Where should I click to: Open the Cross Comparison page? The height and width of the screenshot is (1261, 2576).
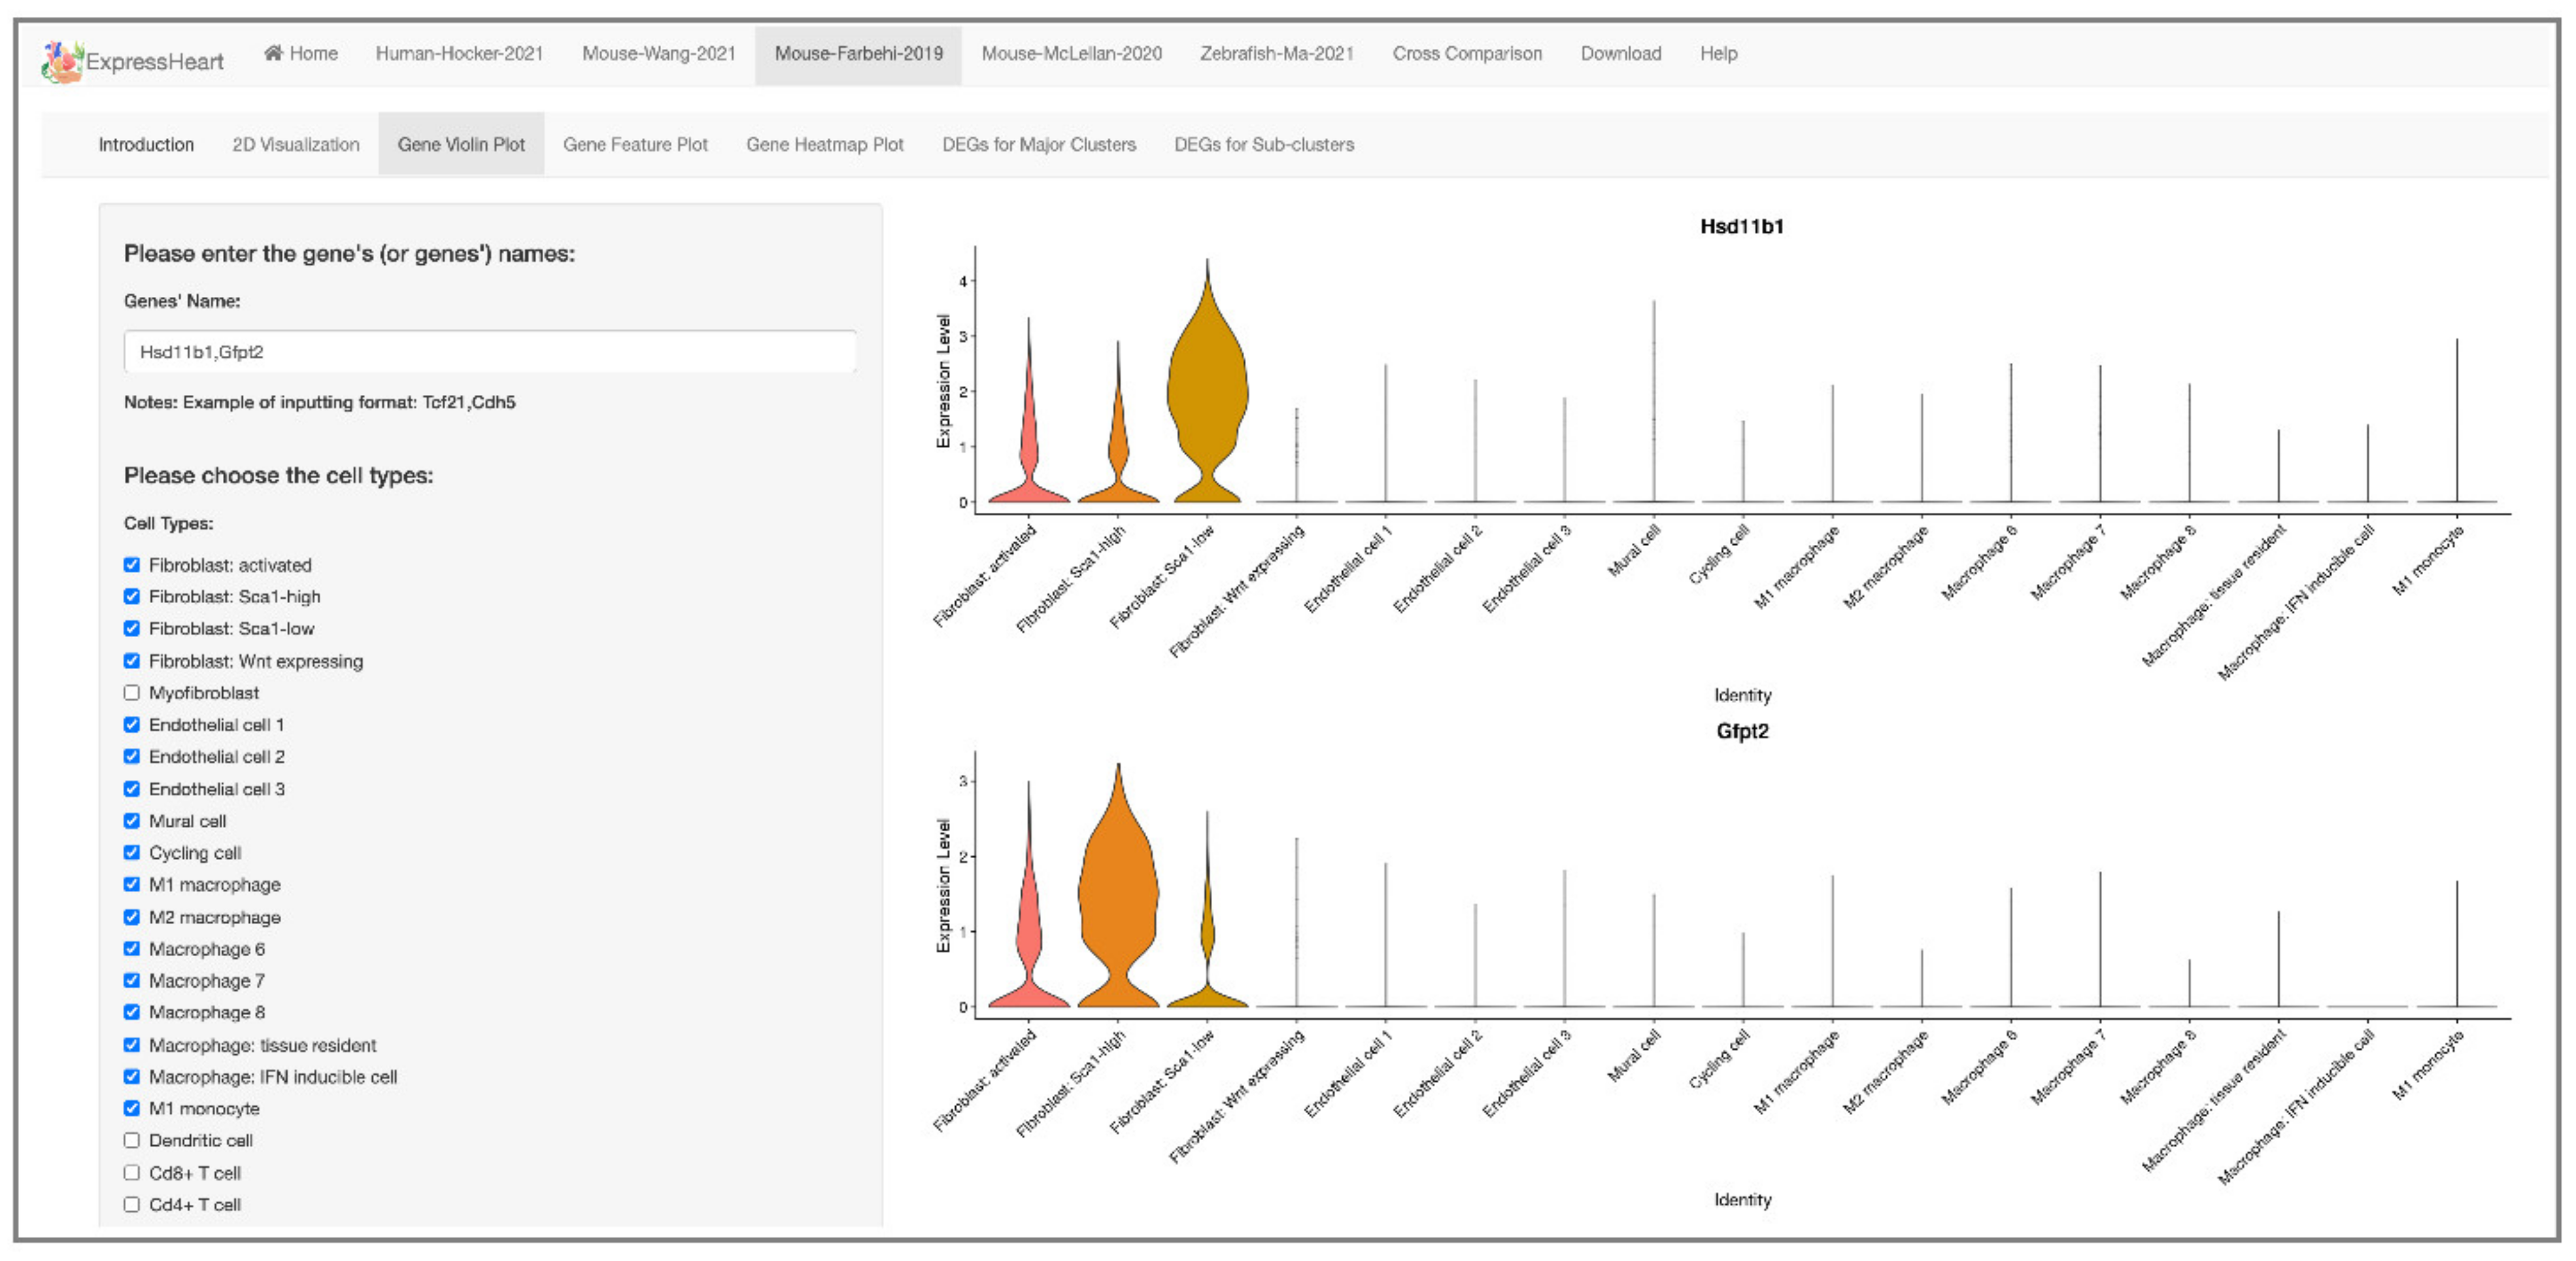click(1466, 53)
